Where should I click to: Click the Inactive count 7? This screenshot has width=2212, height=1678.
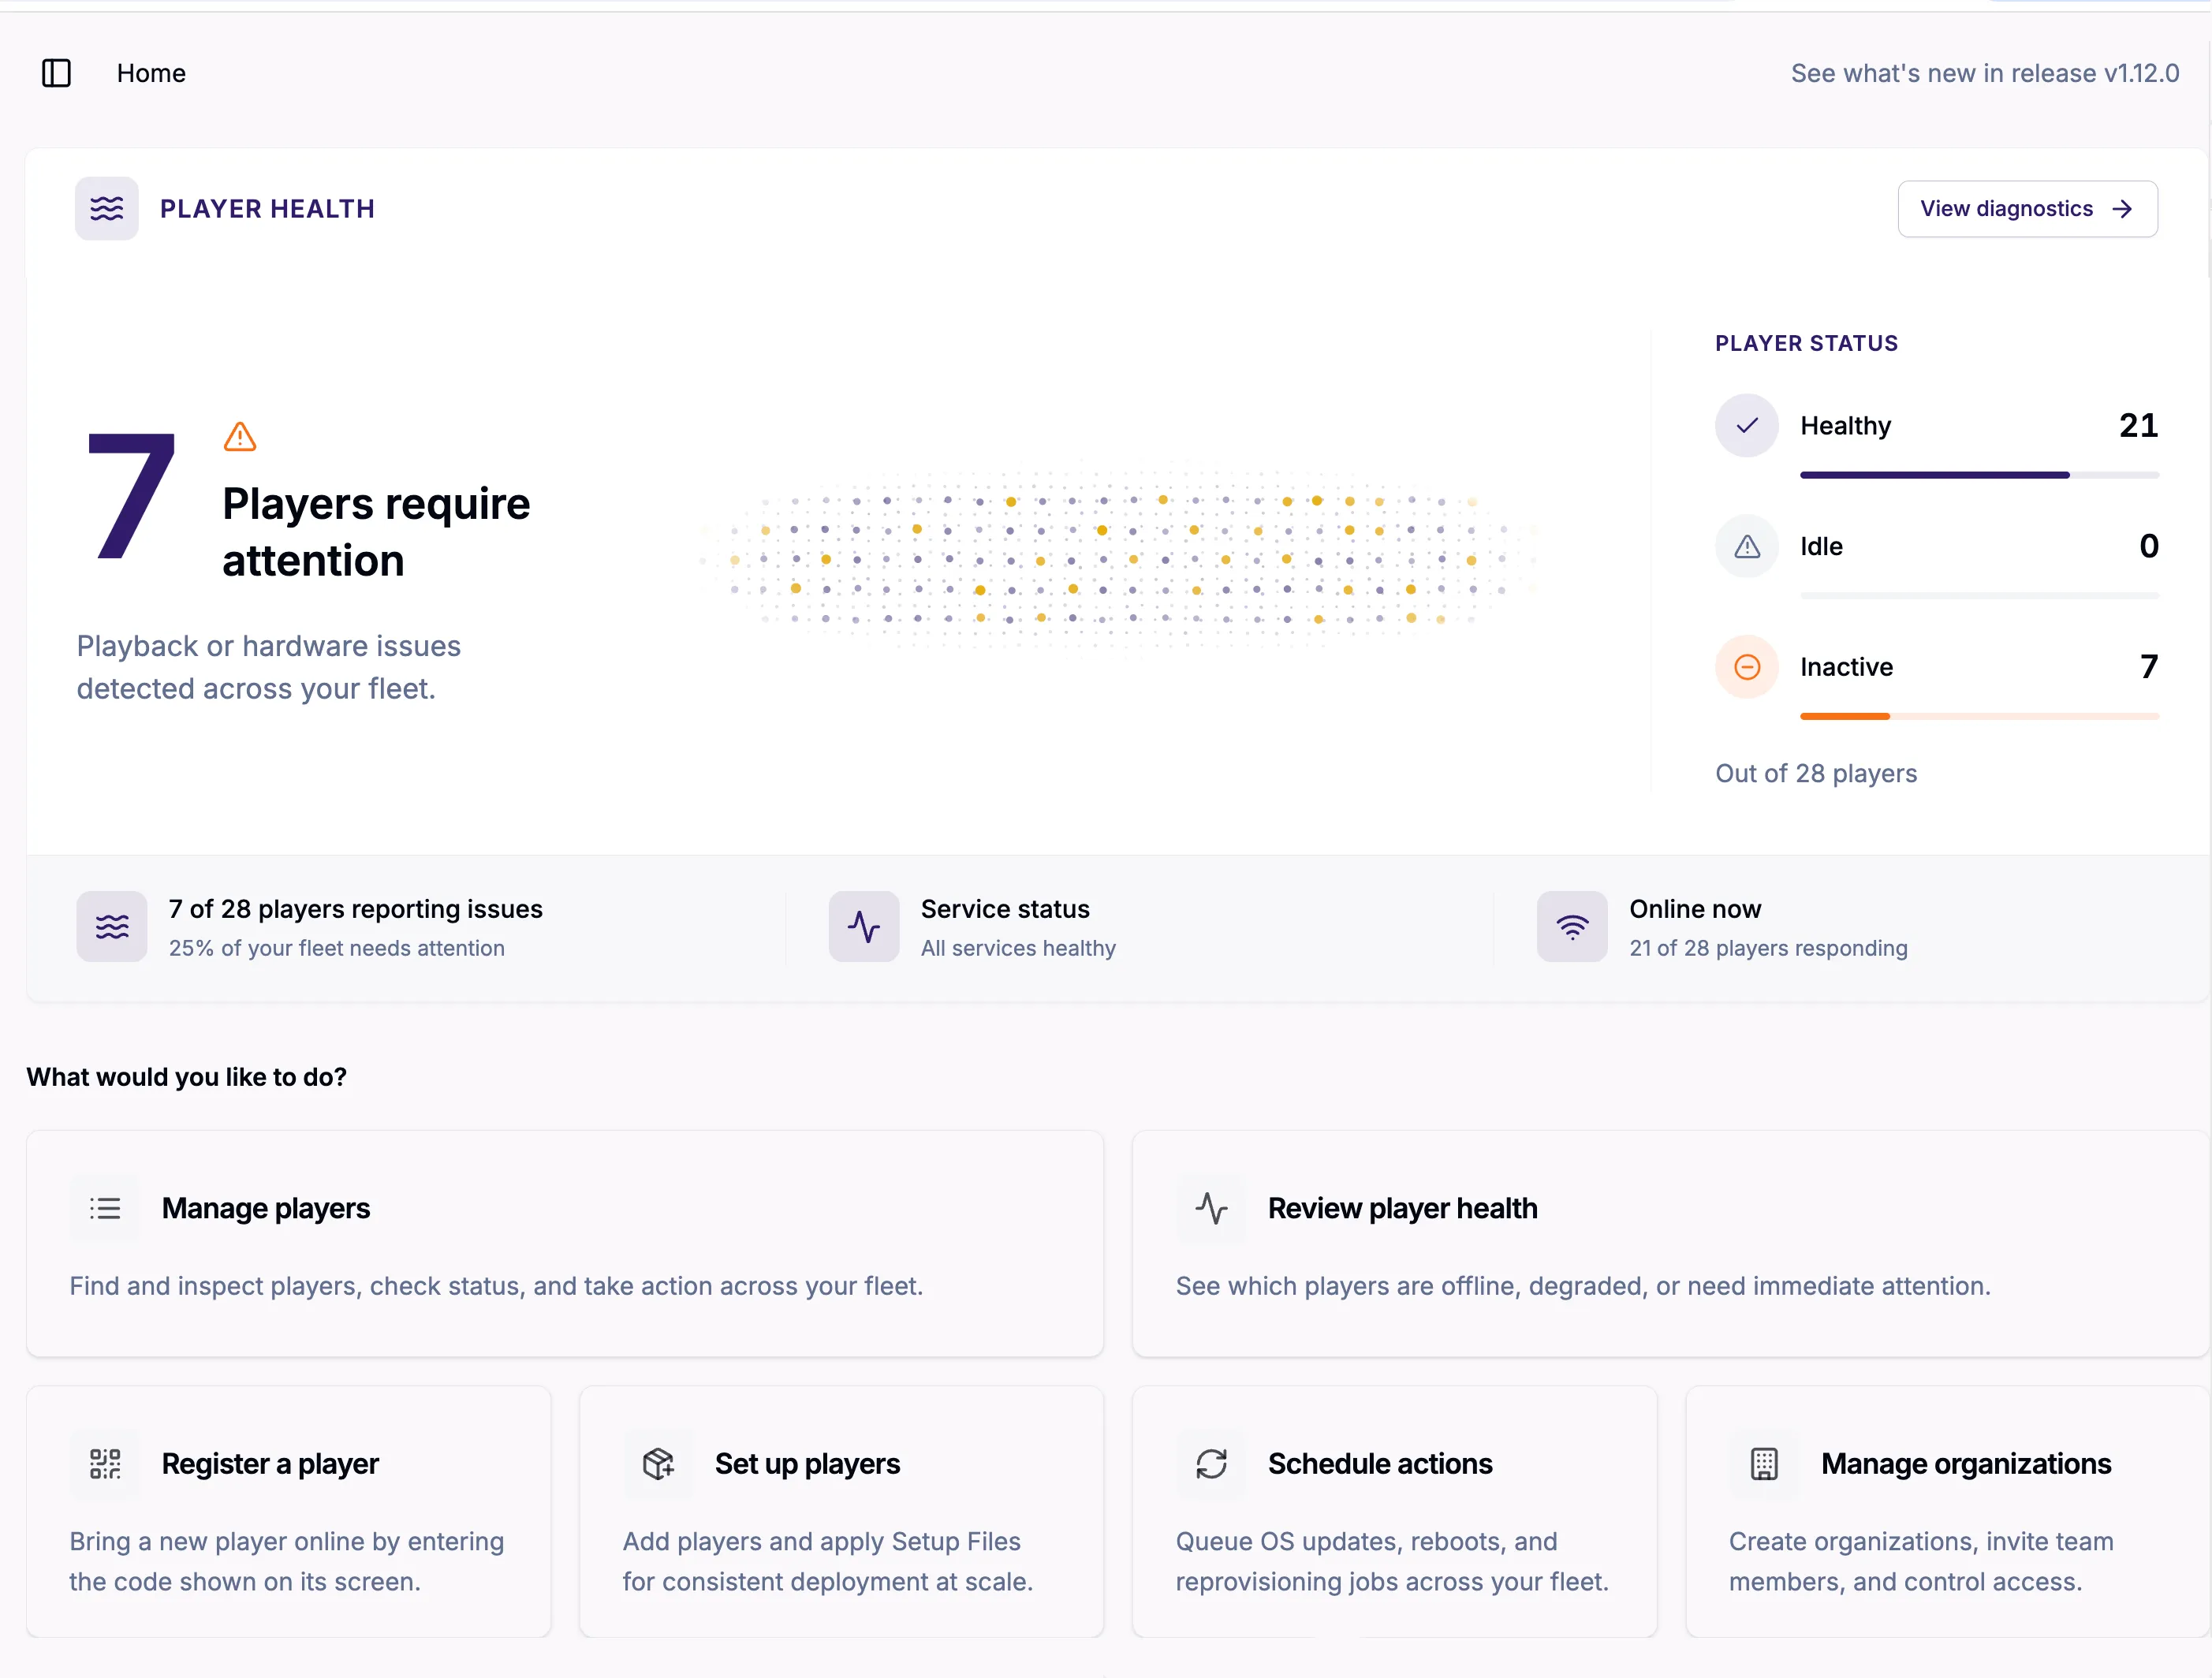tap(2149, 667)
